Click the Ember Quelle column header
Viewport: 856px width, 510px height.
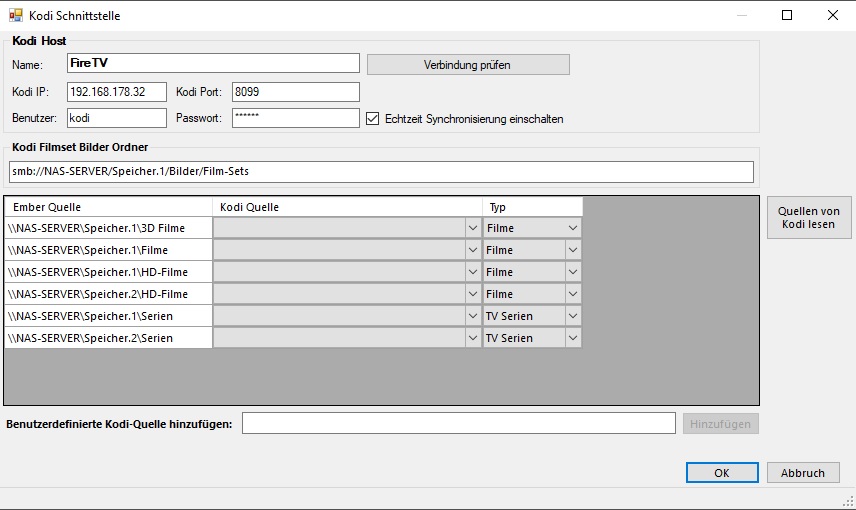pos(109,207)
